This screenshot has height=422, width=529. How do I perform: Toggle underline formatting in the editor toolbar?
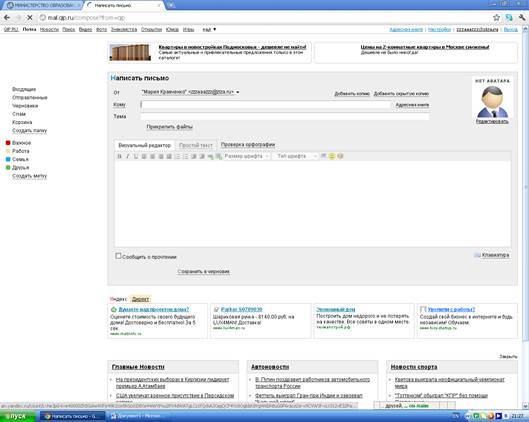pos(136,156)
